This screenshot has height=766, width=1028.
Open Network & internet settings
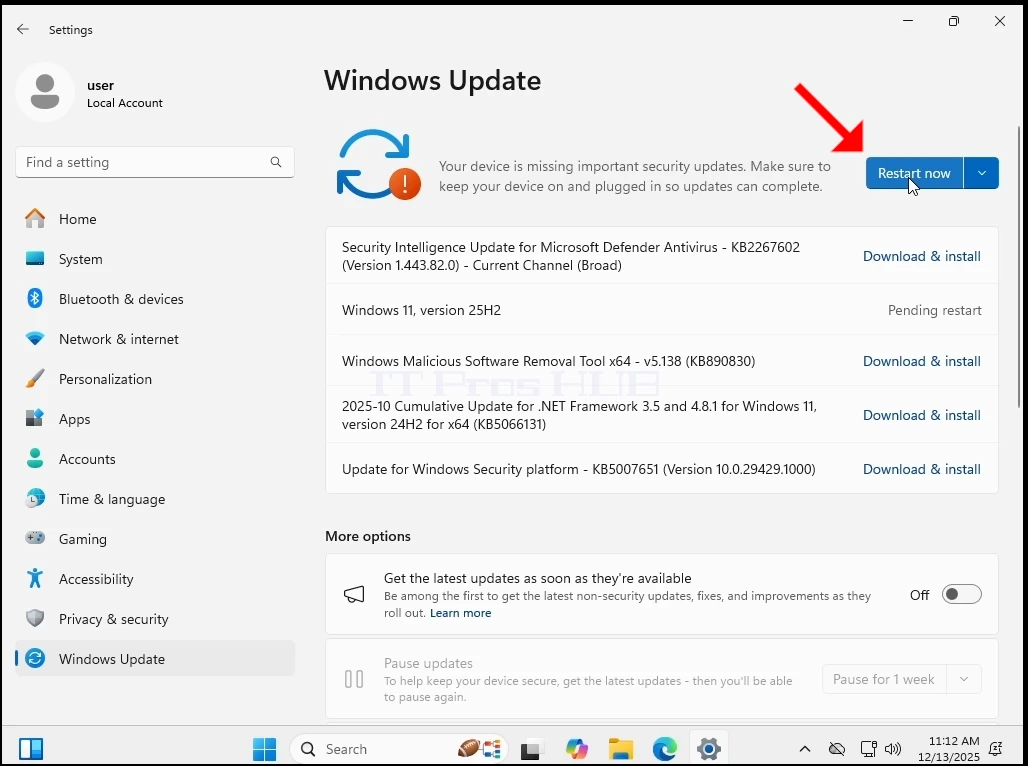tap(155, 339)
